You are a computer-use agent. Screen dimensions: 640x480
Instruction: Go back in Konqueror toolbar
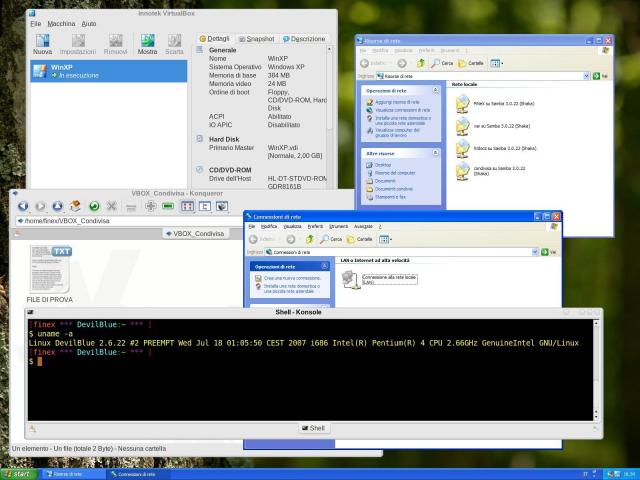tap(23, 206)
